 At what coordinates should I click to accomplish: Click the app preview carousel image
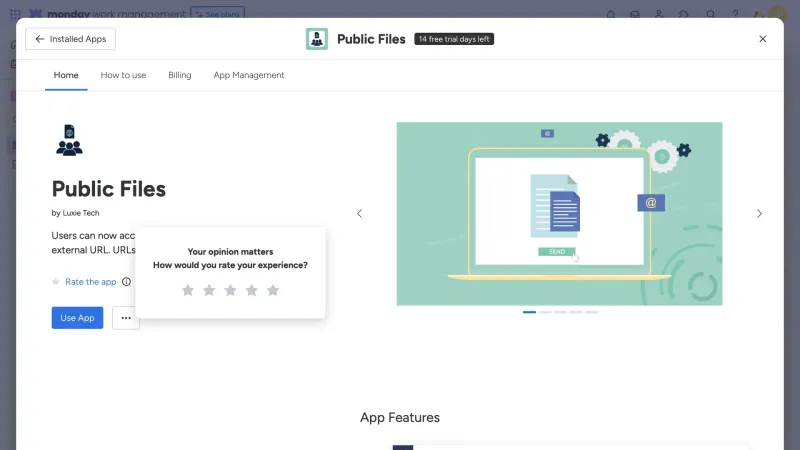click(x=559, y=214)
